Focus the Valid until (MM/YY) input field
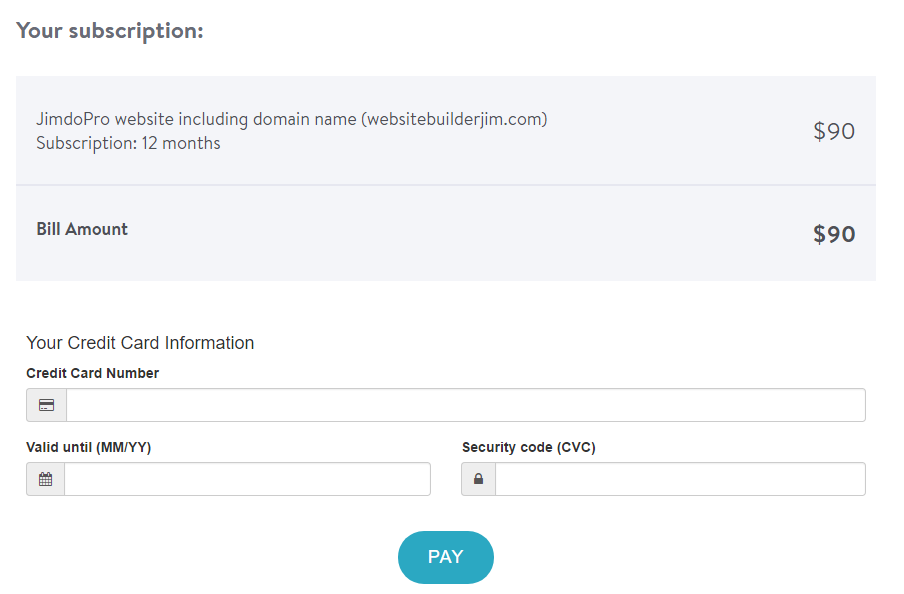This screenshot has height=594, width=904. click(247, 479)
